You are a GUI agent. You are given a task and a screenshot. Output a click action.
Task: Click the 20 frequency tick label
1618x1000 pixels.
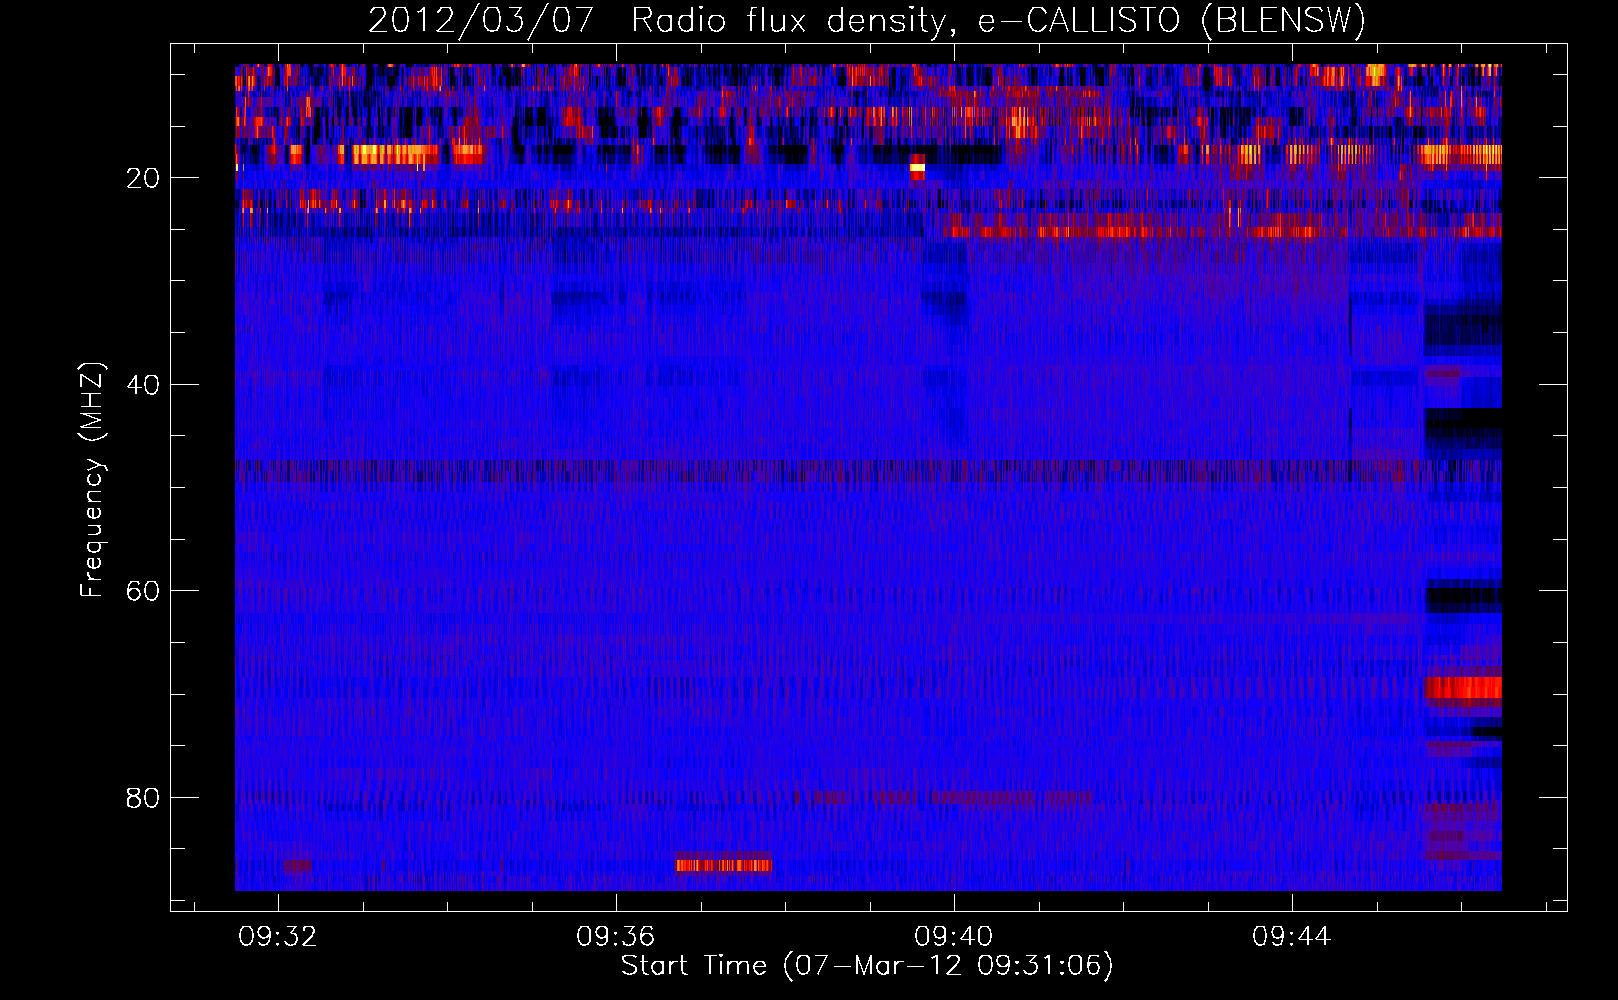click(x=144, y=178)
